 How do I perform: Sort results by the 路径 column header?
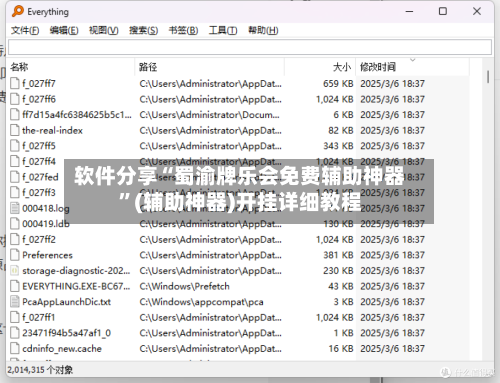coord(210,67)
